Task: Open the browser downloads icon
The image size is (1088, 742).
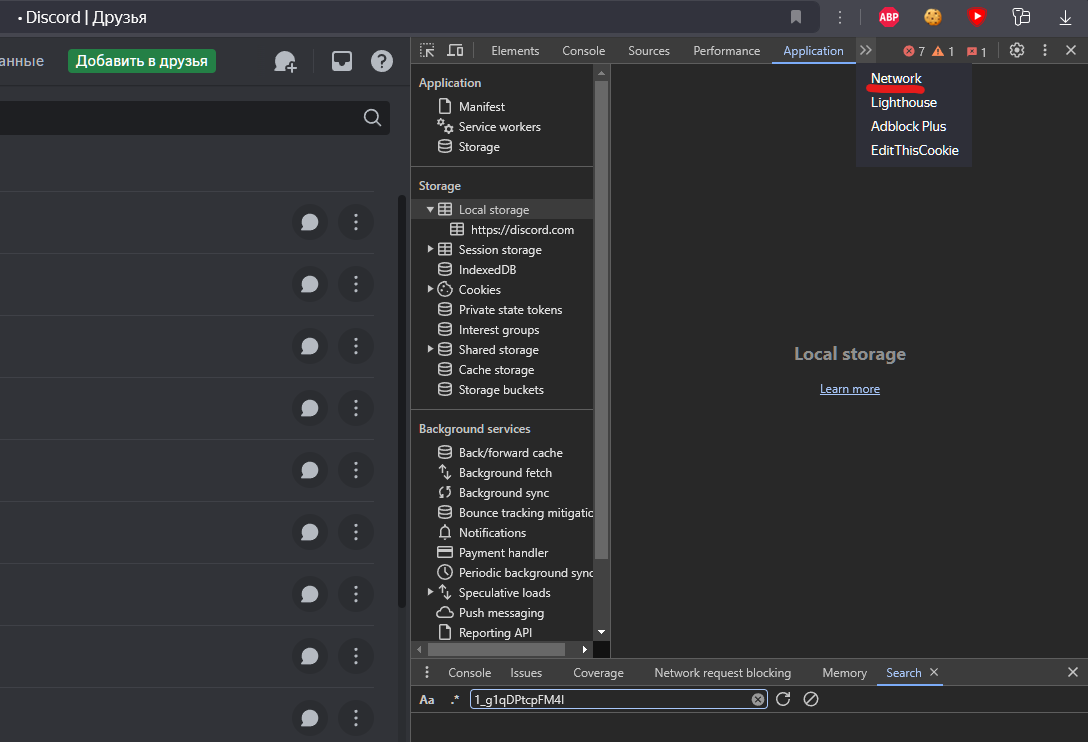Action: (1065, 17)
